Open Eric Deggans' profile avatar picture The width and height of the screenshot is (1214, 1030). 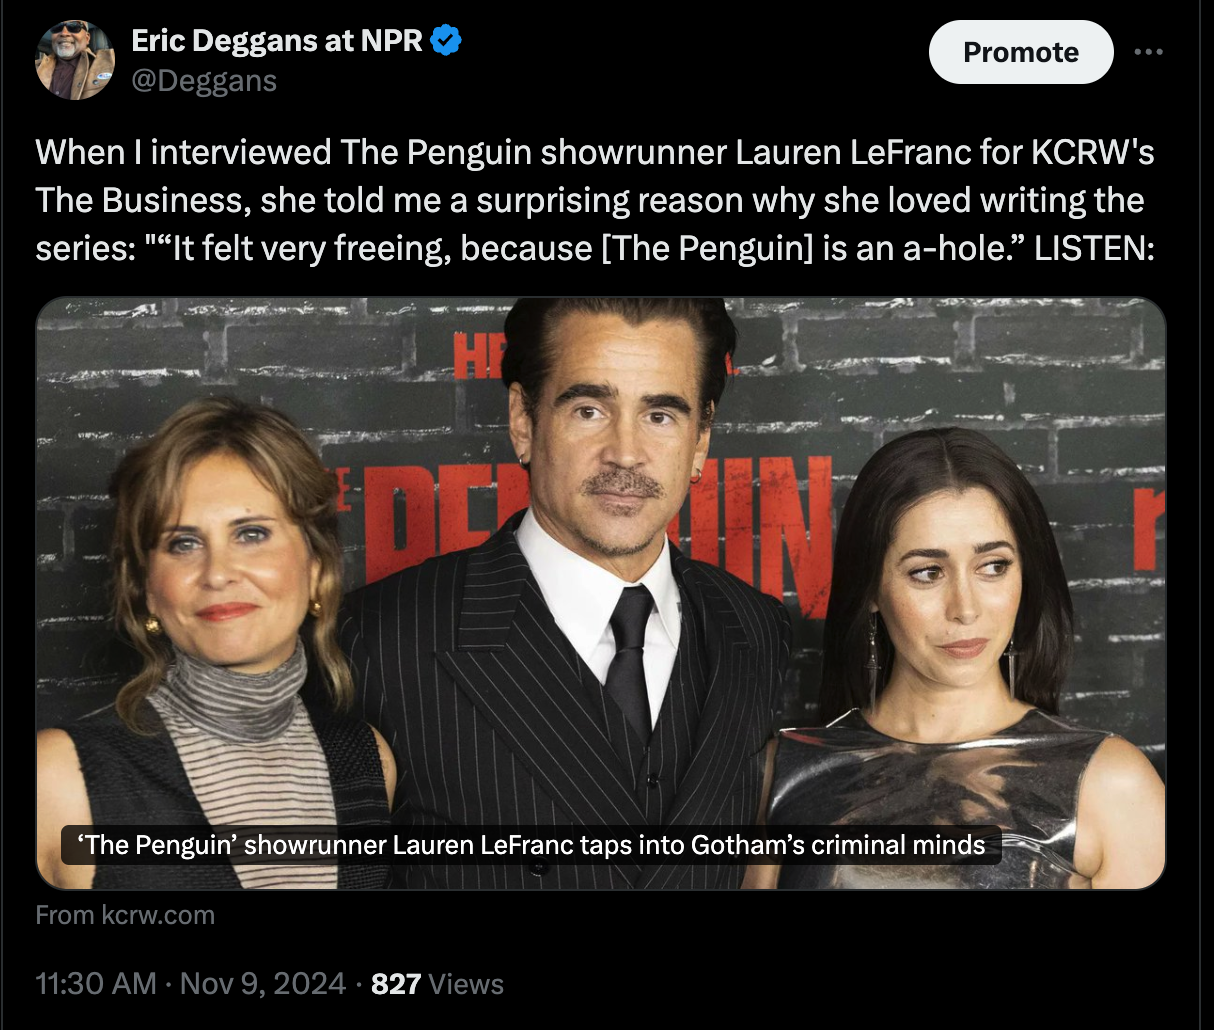(x=75, y=60)
